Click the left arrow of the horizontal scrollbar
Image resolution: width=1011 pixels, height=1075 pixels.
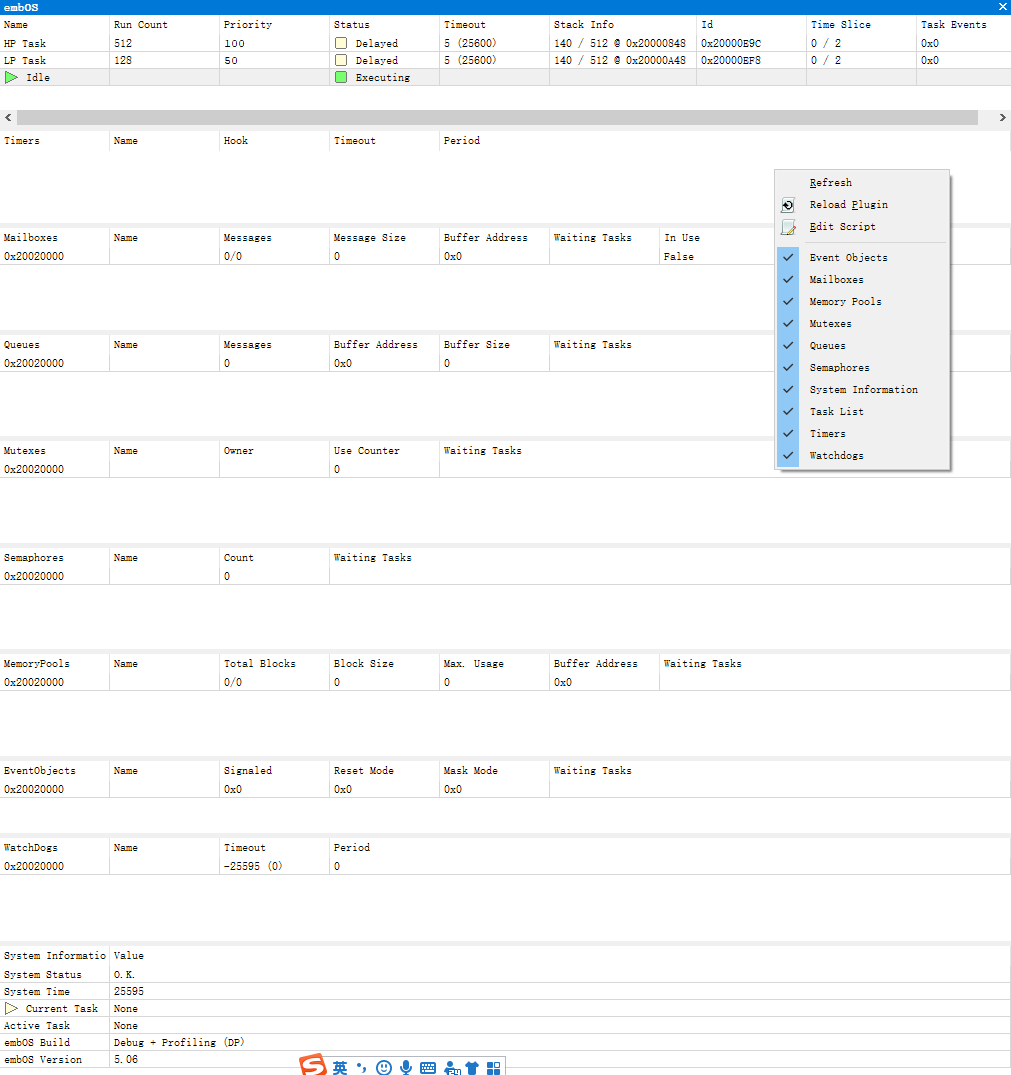(x=8, y=117)
